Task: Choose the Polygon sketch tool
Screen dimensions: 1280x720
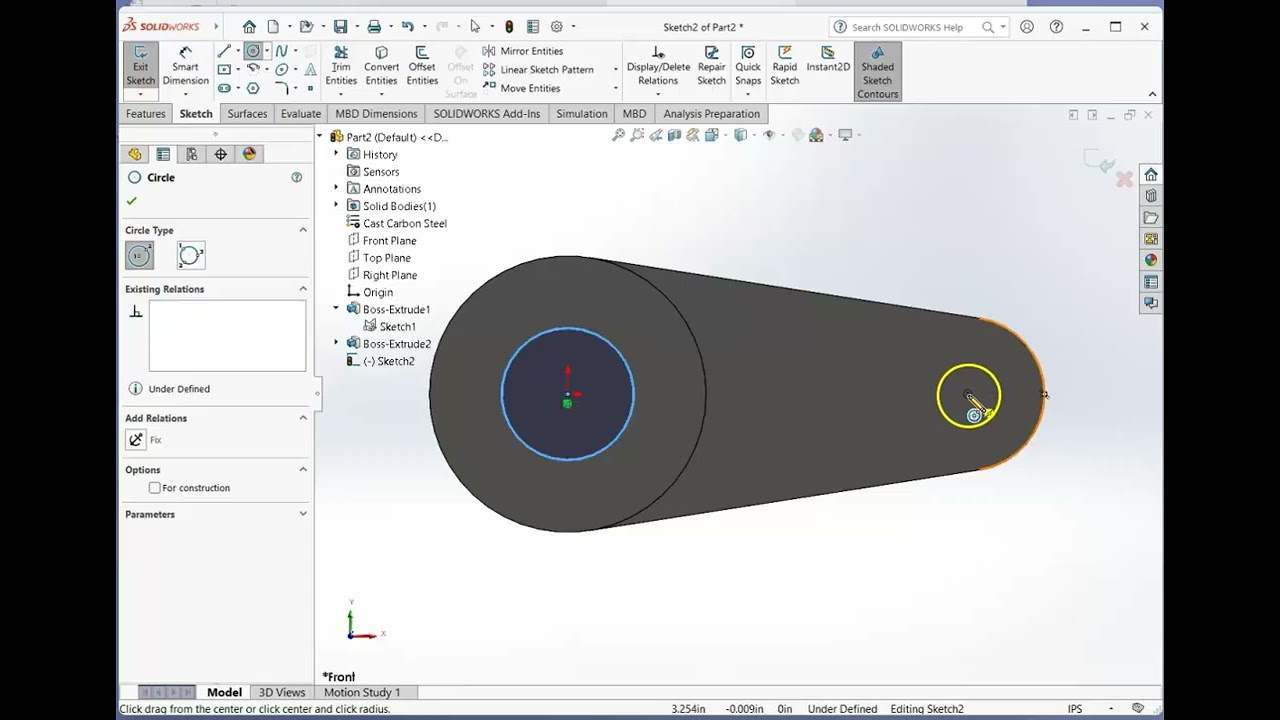Action: [253, 88]
